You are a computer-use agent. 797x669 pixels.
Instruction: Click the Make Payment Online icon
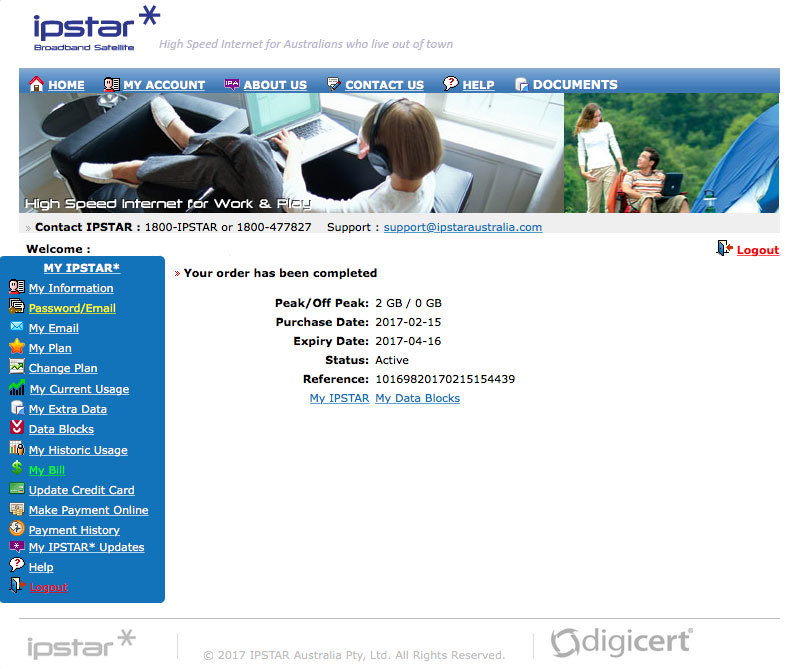(17, 508)
